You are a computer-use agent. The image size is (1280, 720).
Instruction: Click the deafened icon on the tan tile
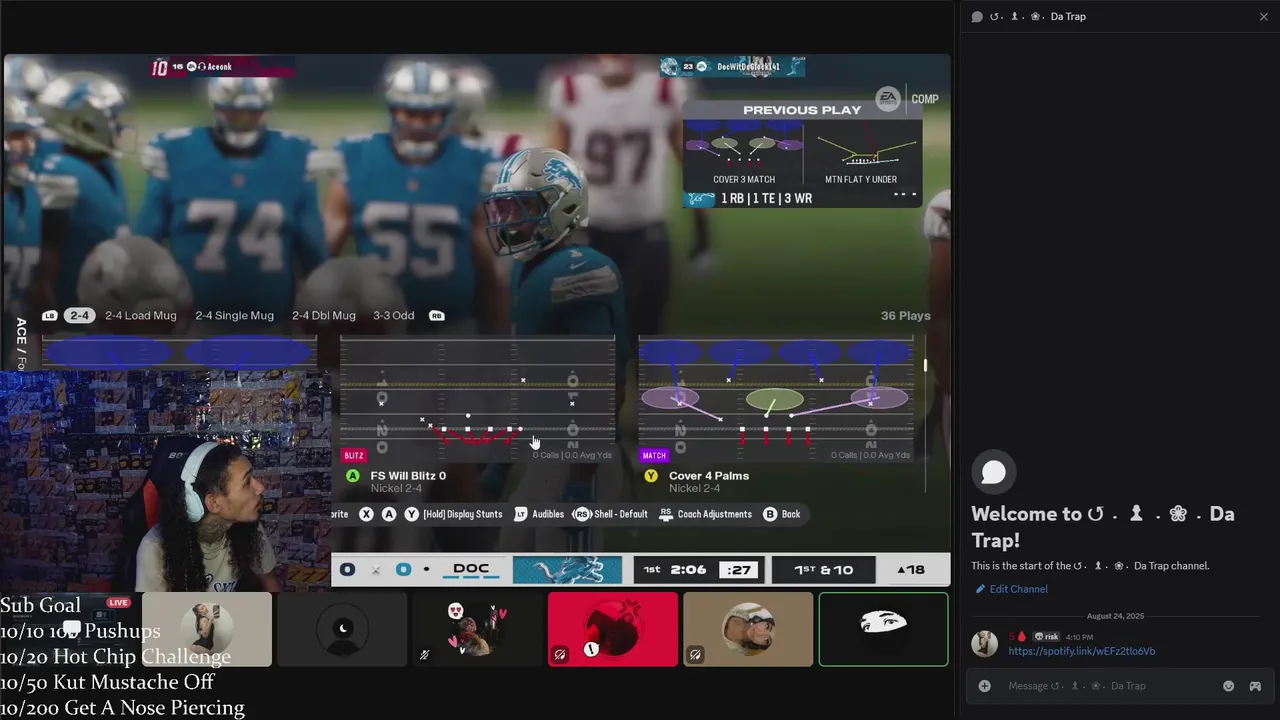coord(695,655)
